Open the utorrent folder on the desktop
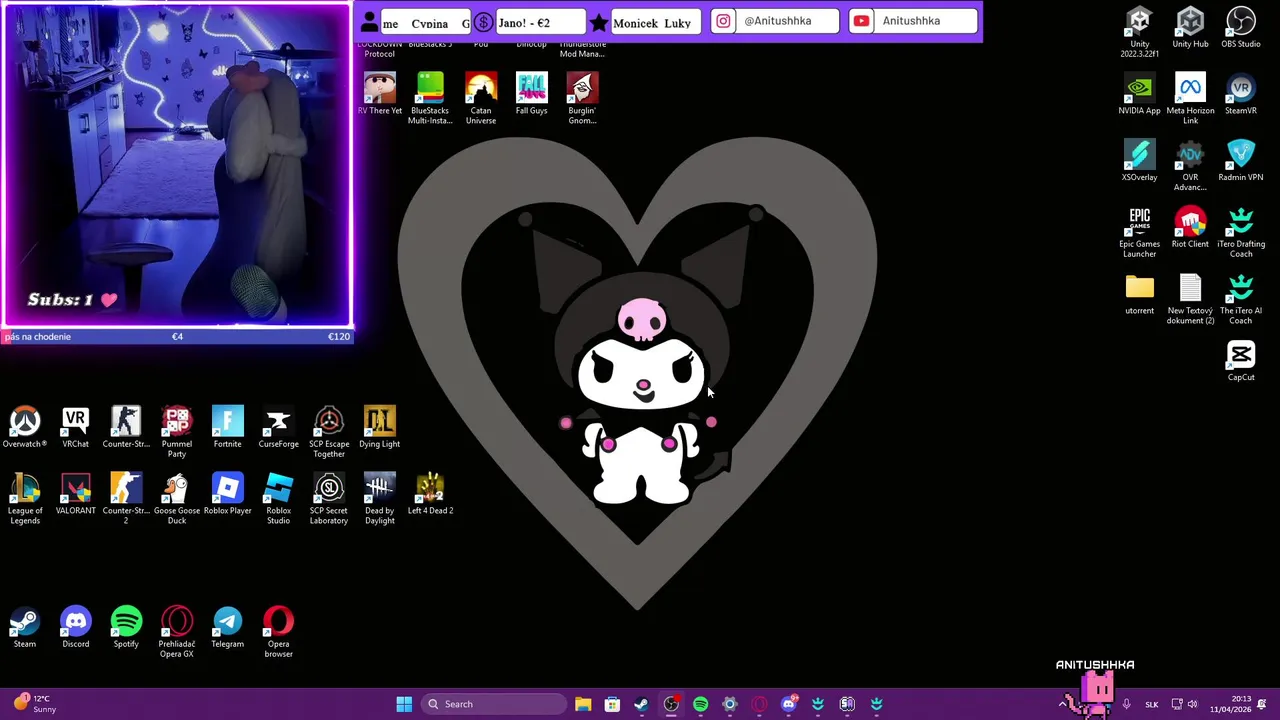Image resolution: width=1280 pixels, height=720 pixels. [1139, 294]
